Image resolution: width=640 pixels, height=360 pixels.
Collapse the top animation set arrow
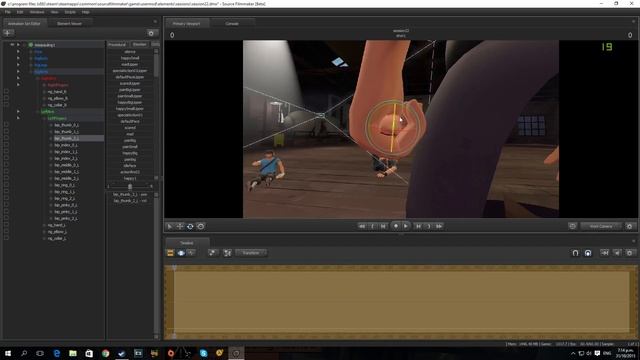(18, 44)
